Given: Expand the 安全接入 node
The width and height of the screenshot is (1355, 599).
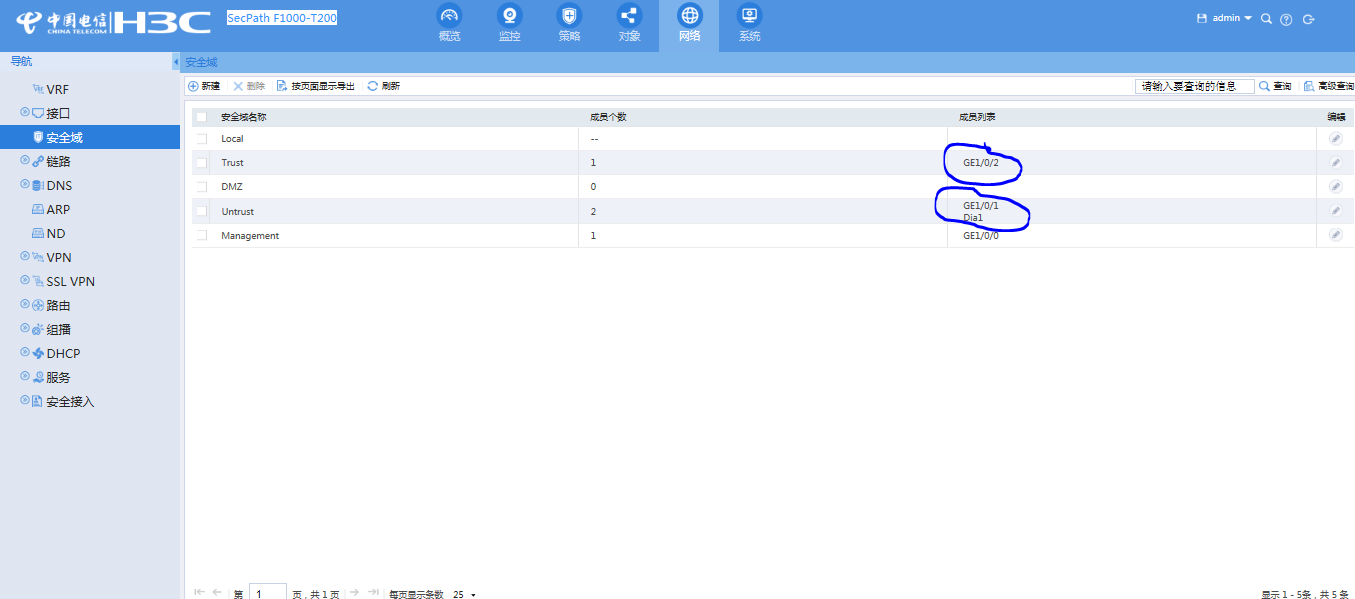Looking at the screenshot, I should pos(25,401).
